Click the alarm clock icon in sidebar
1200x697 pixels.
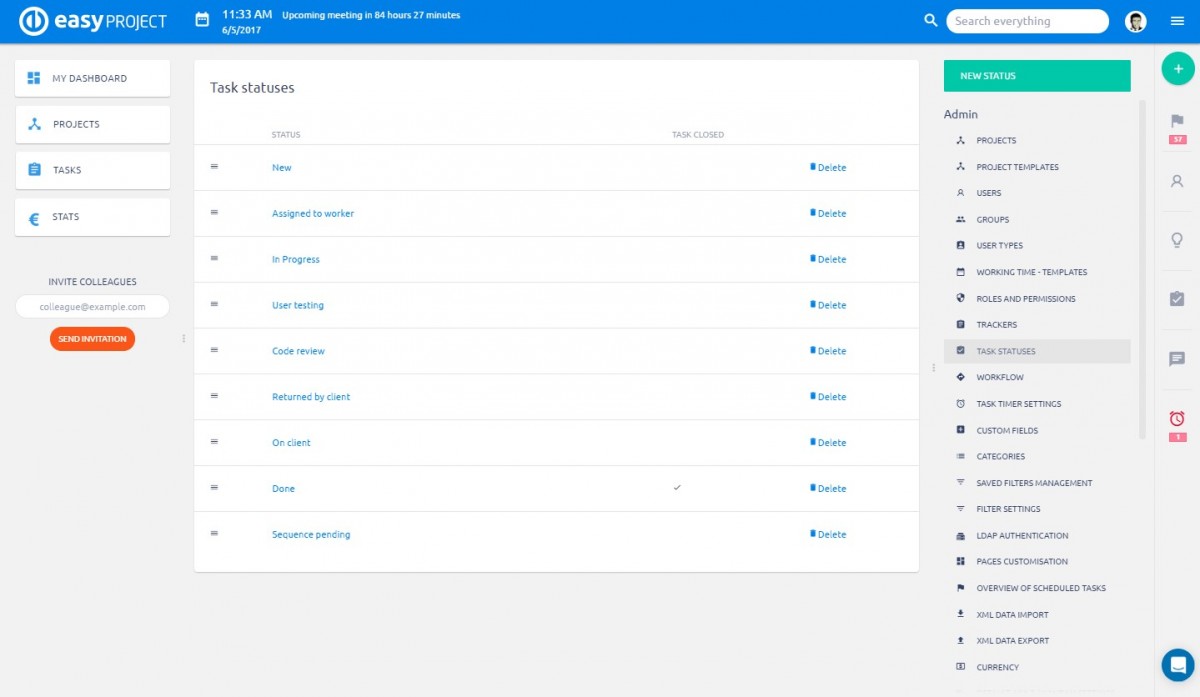[1177, 418]
